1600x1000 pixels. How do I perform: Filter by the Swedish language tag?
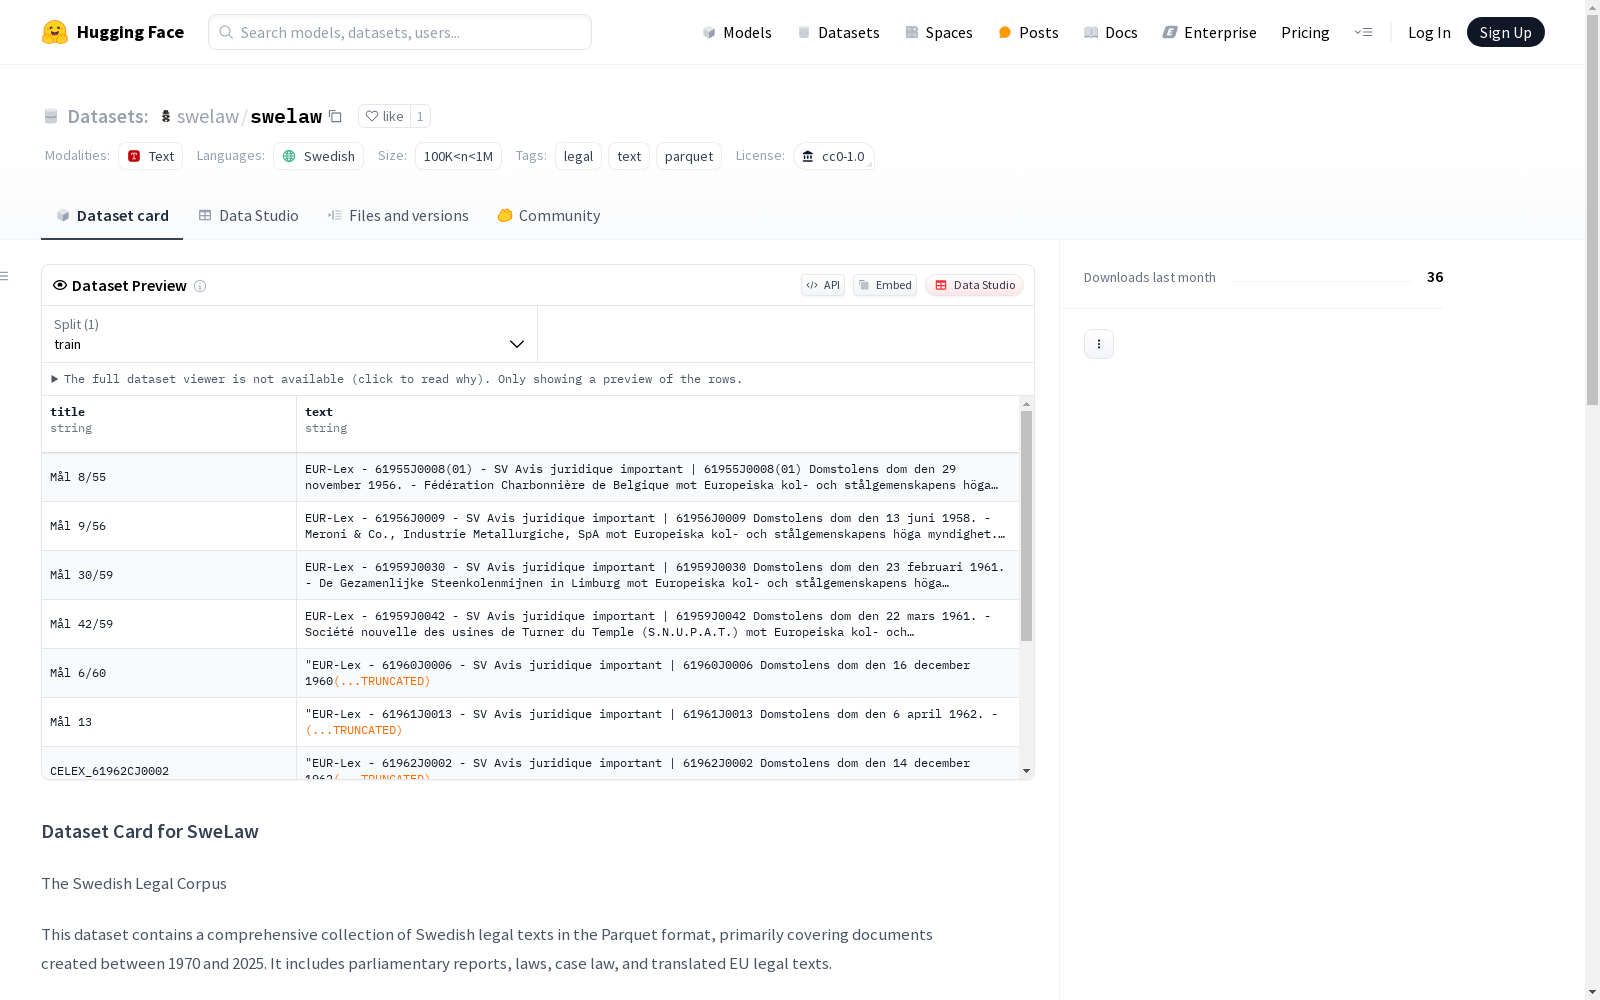coord(319,156)
